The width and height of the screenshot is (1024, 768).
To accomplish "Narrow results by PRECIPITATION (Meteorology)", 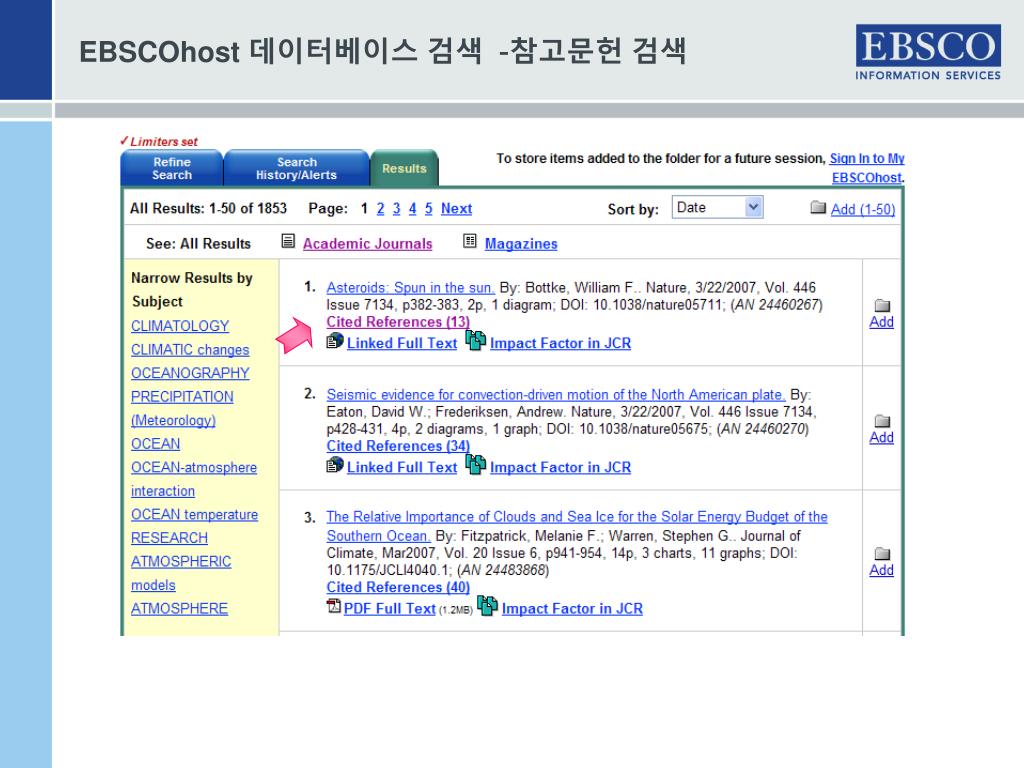I will pos(182,408).
